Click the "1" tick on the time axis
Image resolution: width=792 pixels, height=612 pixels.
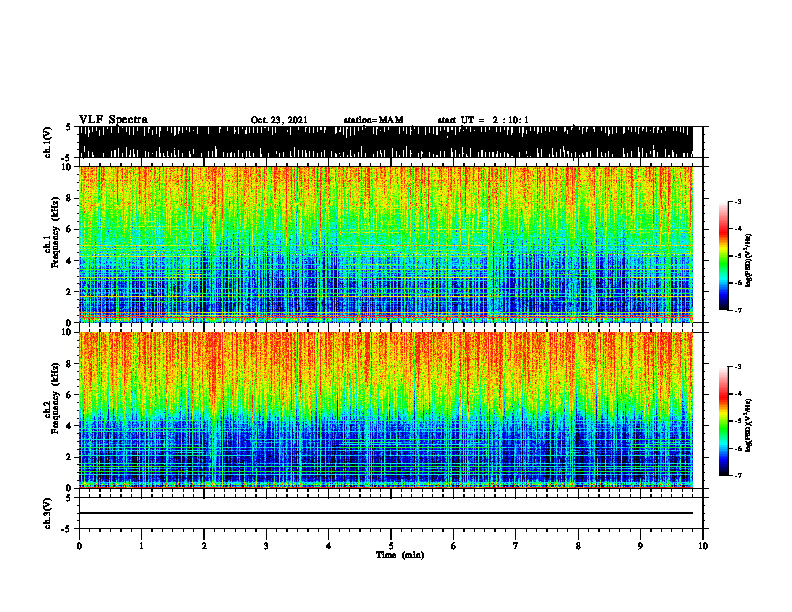pos(141,546)
